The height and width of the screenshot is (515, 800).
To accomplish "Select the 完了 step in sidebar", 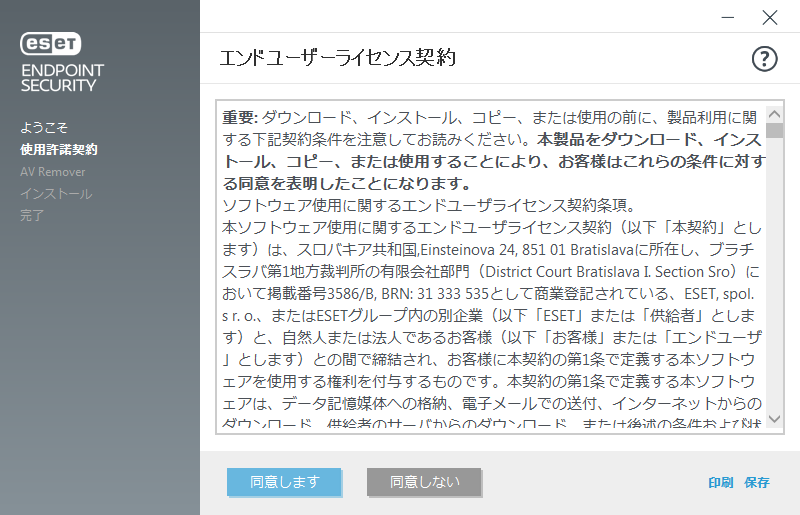I will (32, 215).
